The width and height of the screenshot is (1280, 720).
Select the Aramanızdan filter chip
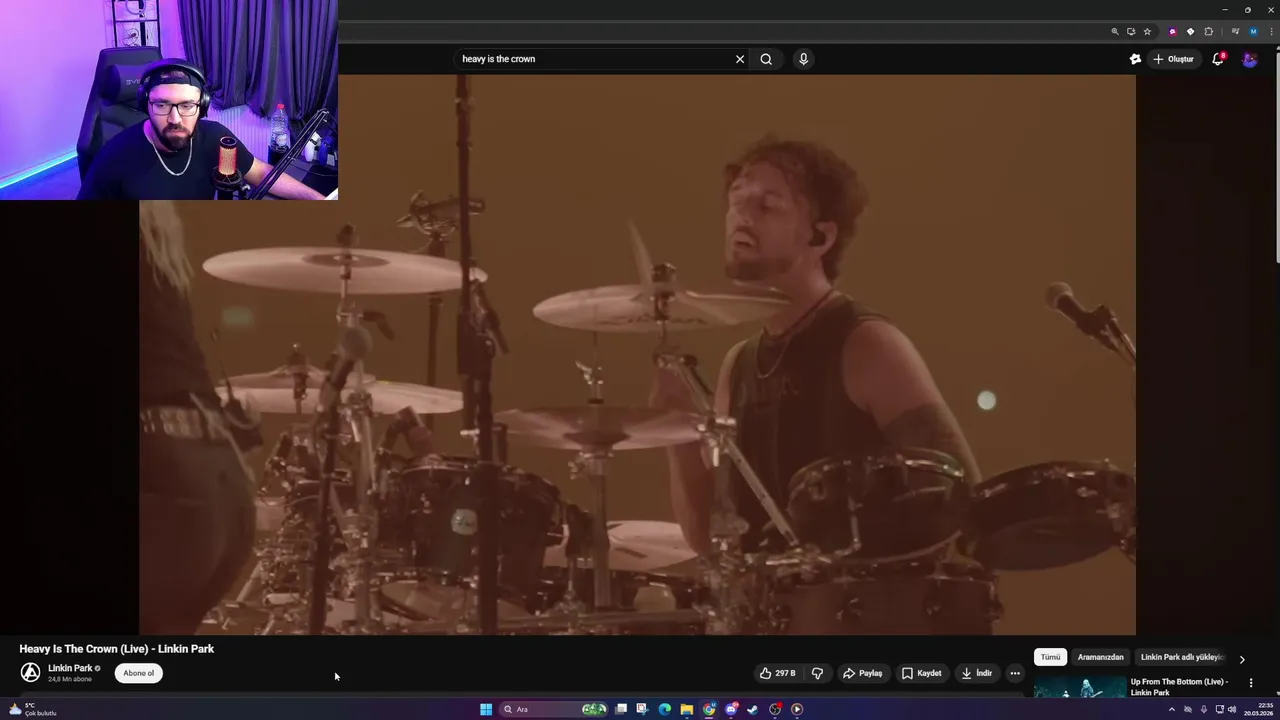[x=1101, y=657]
